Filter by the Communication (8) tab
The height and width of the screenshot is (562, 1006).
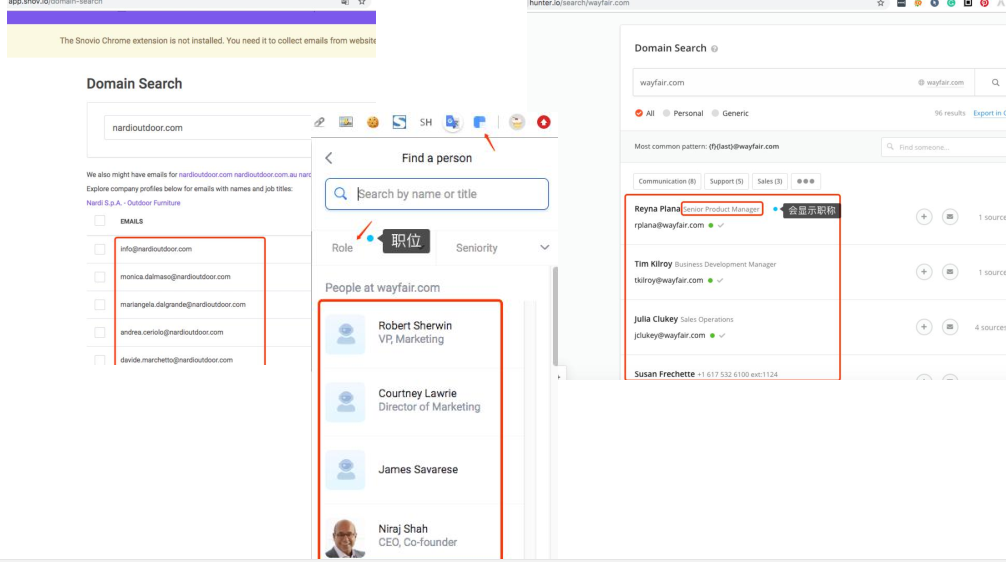coord(667,181)
